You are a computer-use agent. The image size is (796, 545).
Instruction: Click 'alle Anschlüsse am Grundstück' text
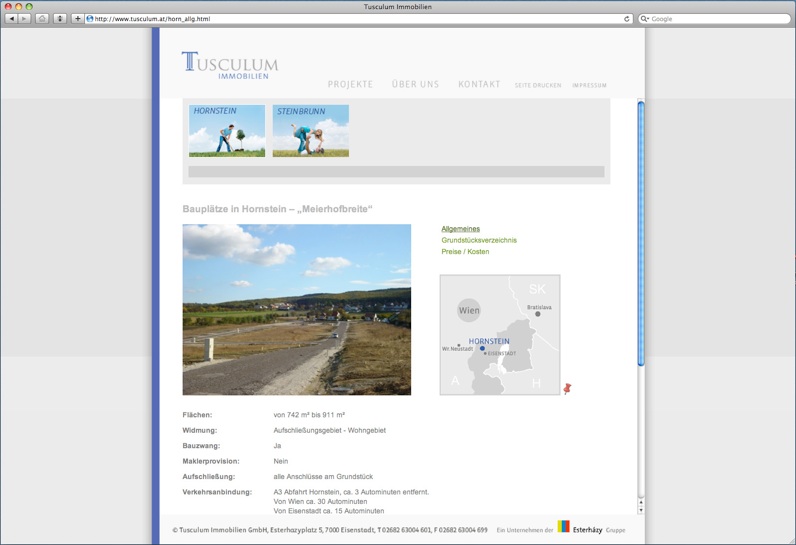point(323,476)
